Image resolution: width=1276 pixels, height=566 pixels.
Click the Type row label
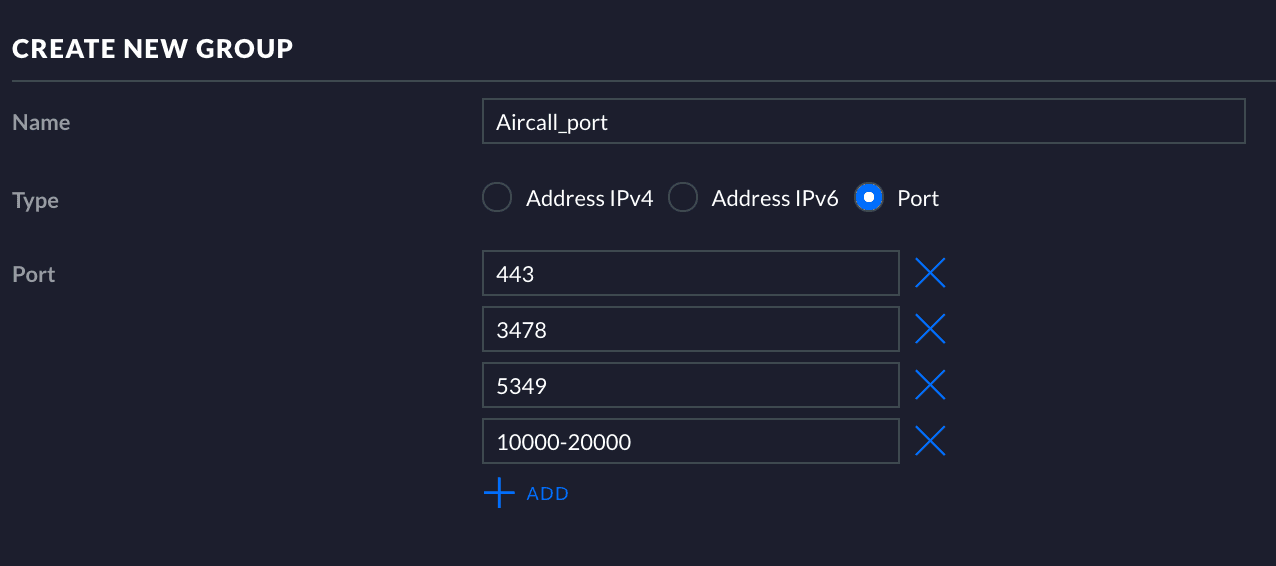pos(35,201)
